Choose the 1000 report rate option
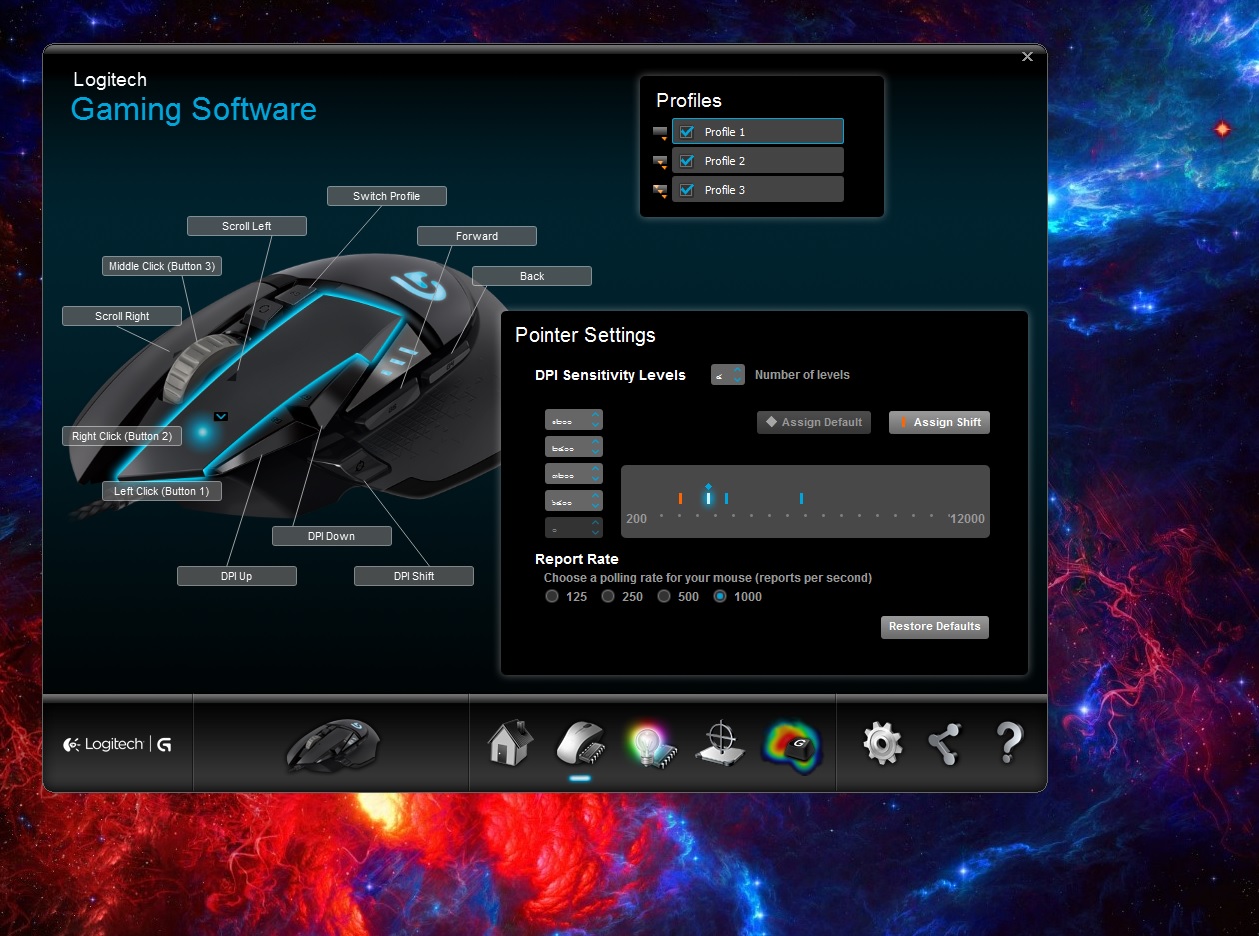Image resolution: width=1259 pixels, height=936 pixels. coord(720,597)
